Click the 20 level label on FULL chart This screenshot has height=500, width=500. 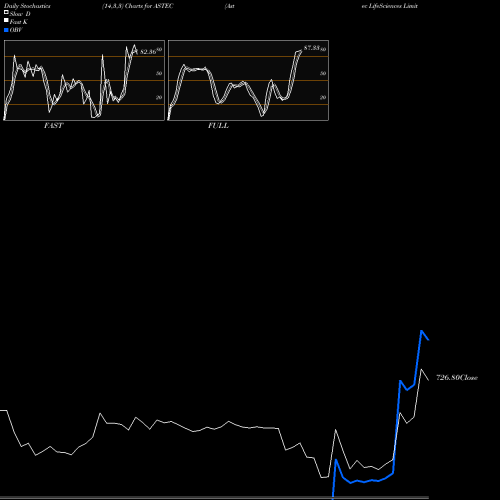click(323, 97)
